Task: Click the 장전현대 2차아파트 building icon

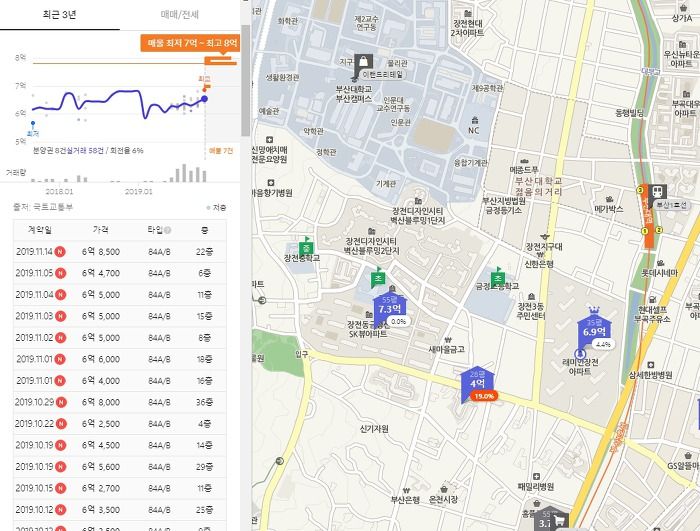Action: 468,13
